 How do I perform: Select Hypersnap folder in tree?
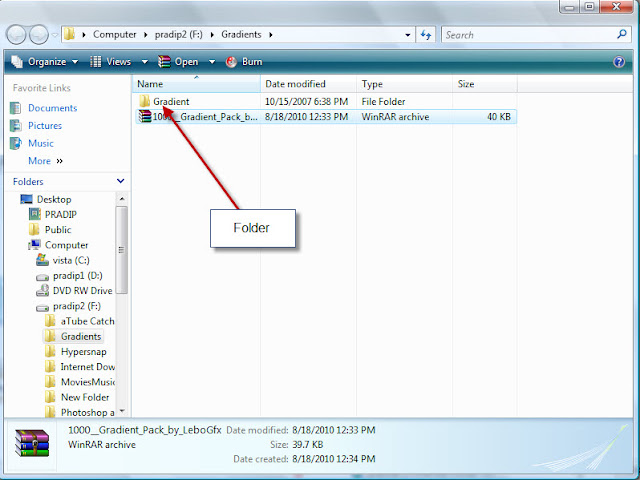pyautogui.click(x=84, y=352)
